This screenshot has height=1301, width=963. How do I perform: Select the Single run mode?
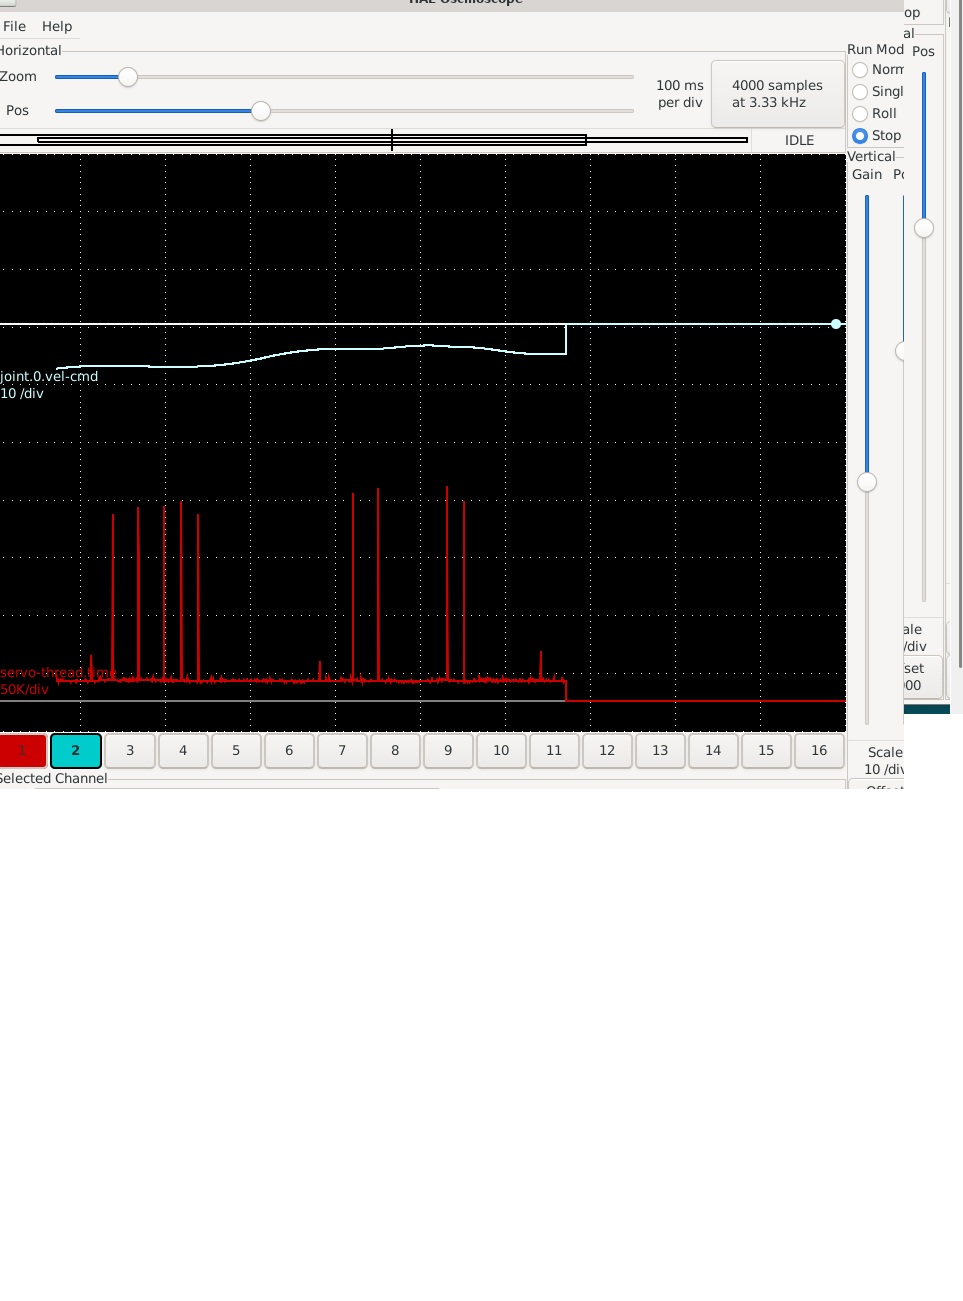[x=861, y=91]
